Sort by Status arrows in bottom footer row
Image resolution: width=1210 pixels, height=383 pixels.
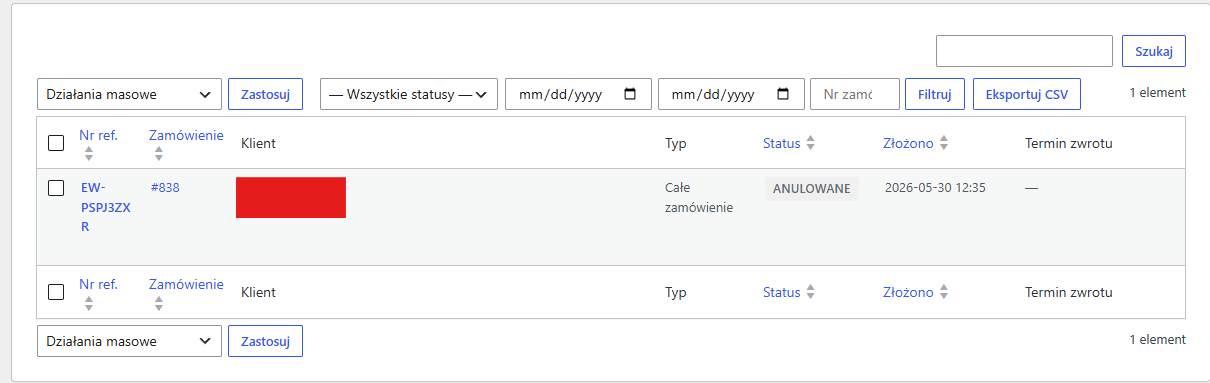point(811,292)
